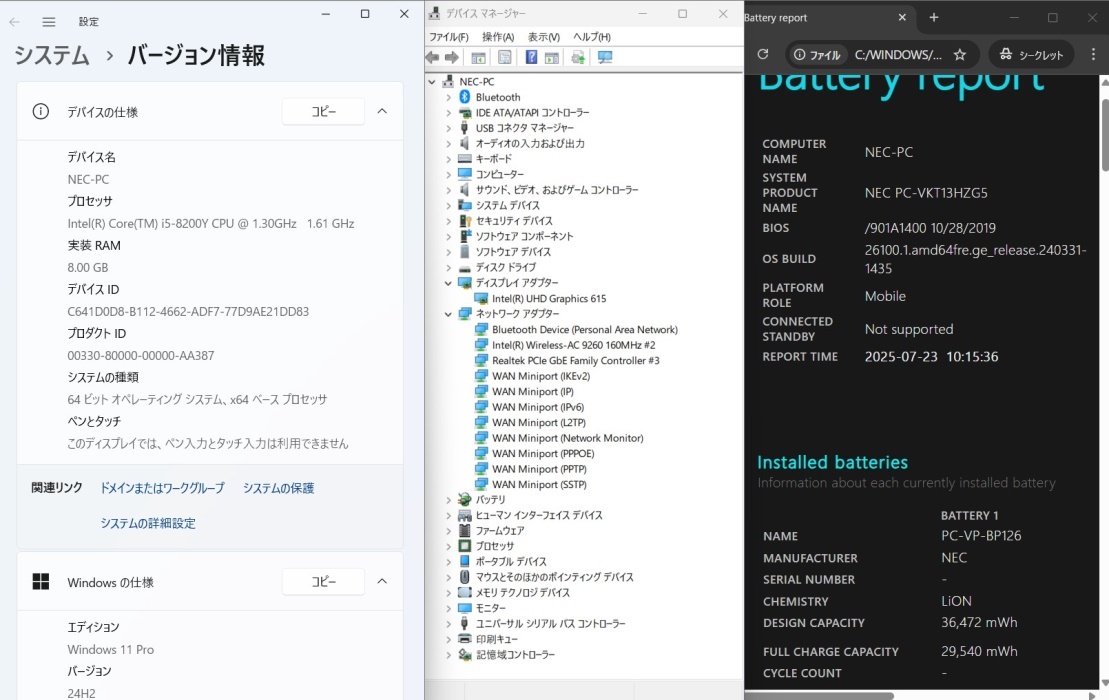This screenshot has height=700, width=1109.
Task: Click the Installed batteries heading
Action: click(832, 462)
